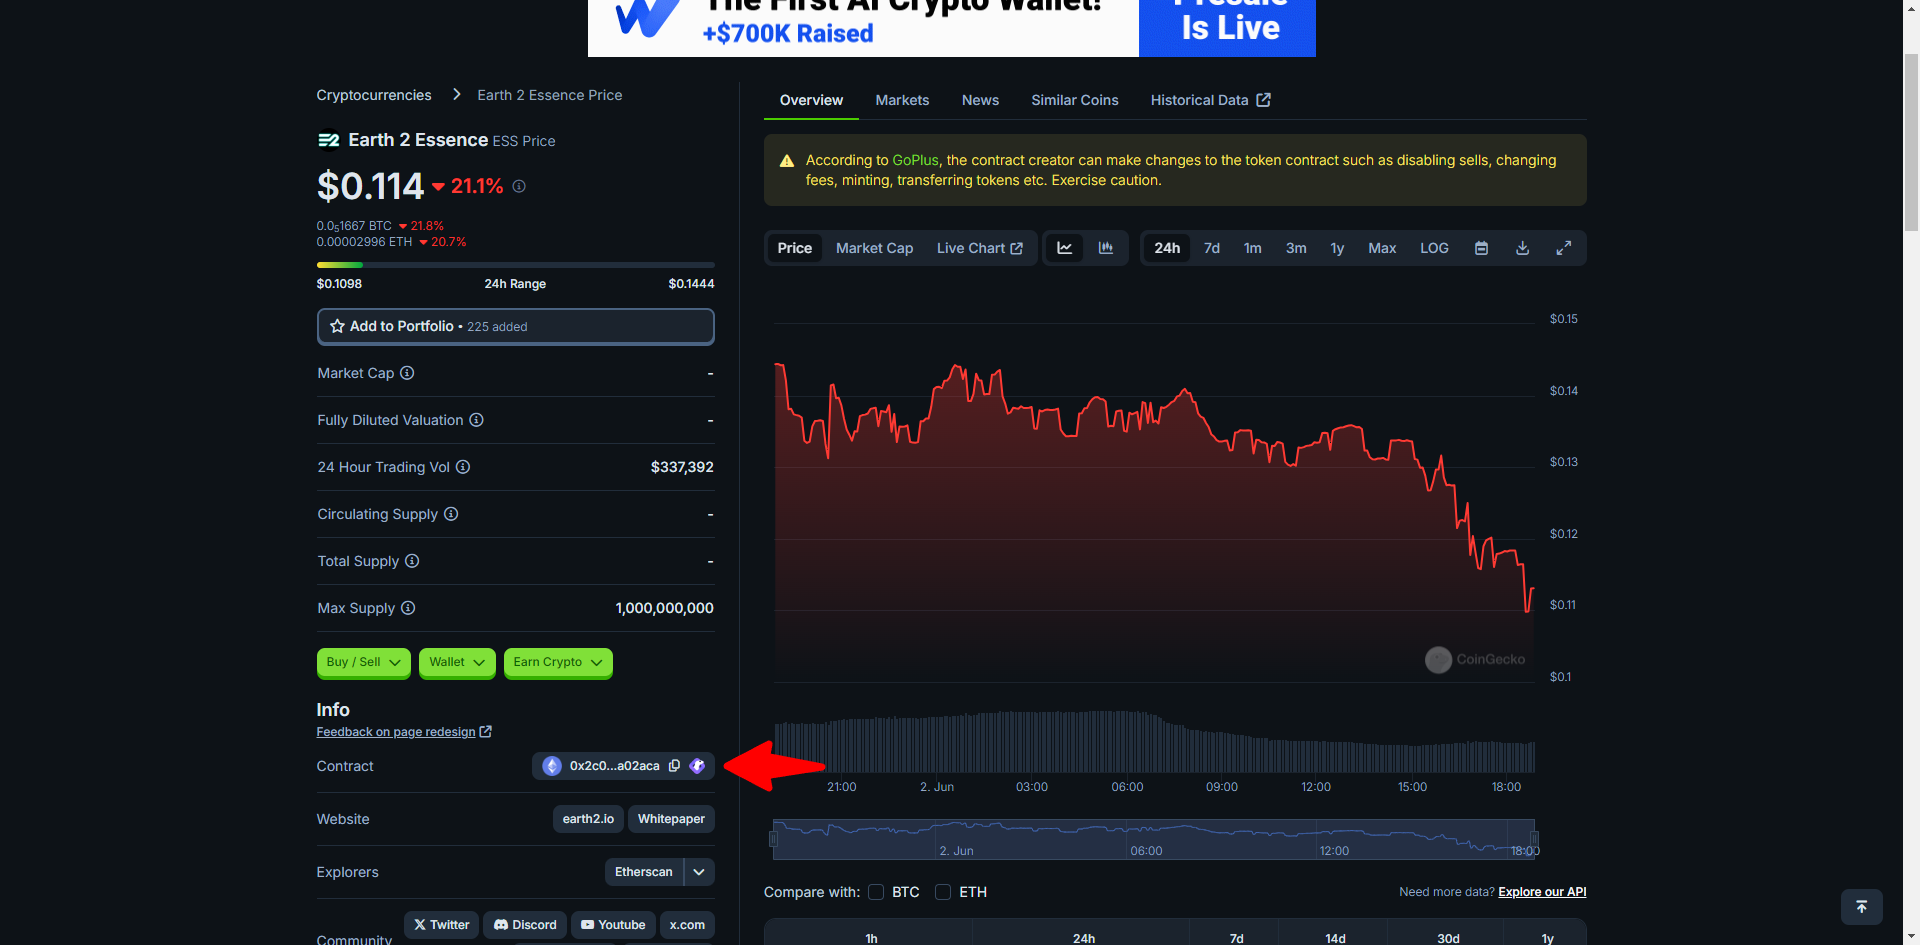1920x945 pixels.
Task: Open feedback link external icon
Action: [x=486, y=732]
